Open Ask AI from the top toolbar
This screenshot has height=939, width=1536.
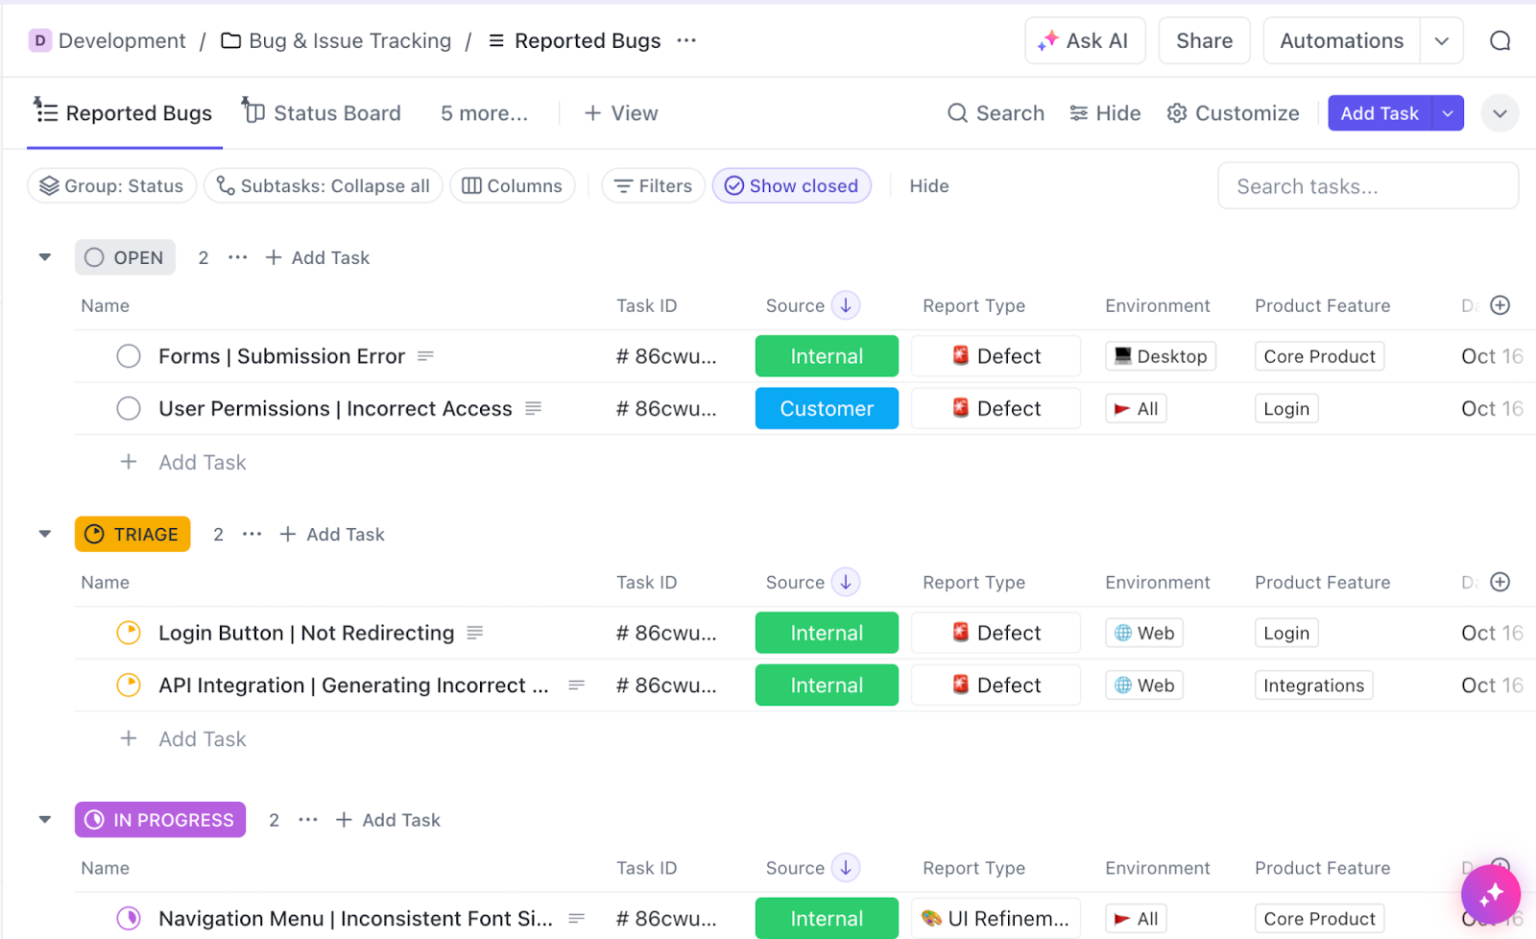point(1085,40)
